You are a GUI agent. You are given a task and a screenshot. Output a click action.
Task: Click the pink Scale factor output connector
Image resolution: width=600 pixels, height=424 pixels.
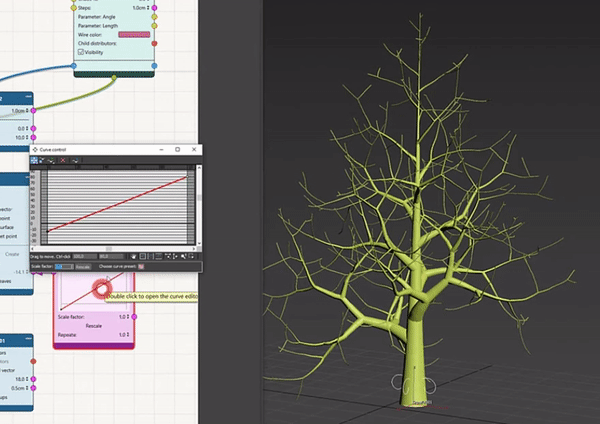coord(136,317)
